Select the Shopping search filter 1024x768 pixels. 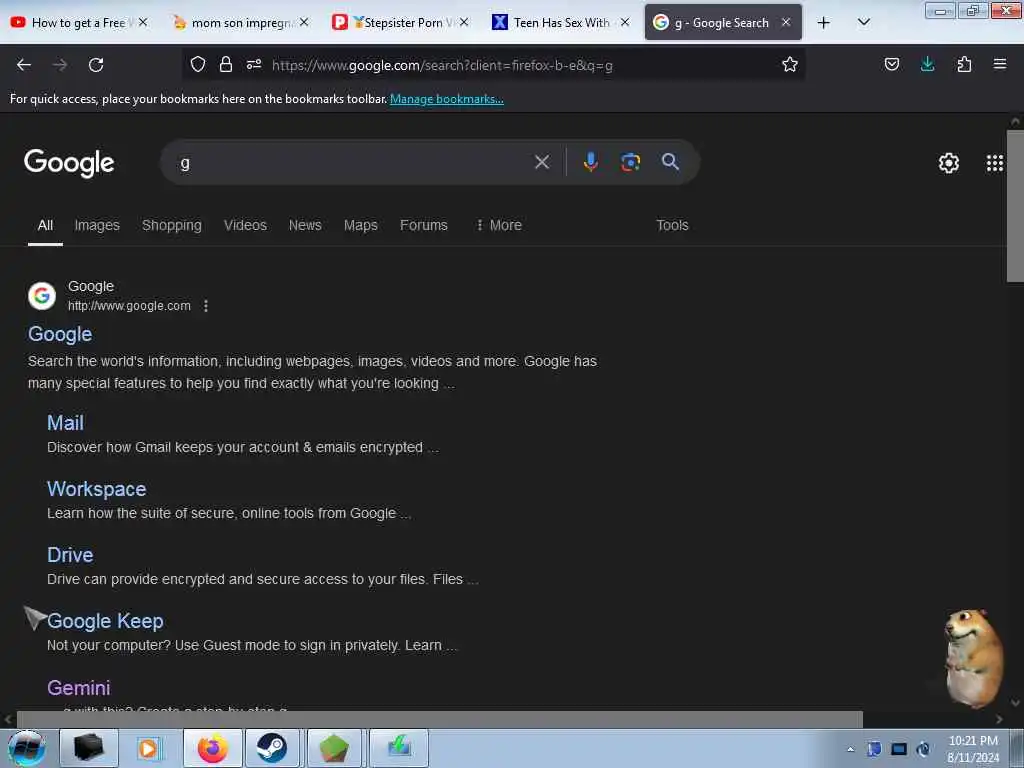point(172,225)
